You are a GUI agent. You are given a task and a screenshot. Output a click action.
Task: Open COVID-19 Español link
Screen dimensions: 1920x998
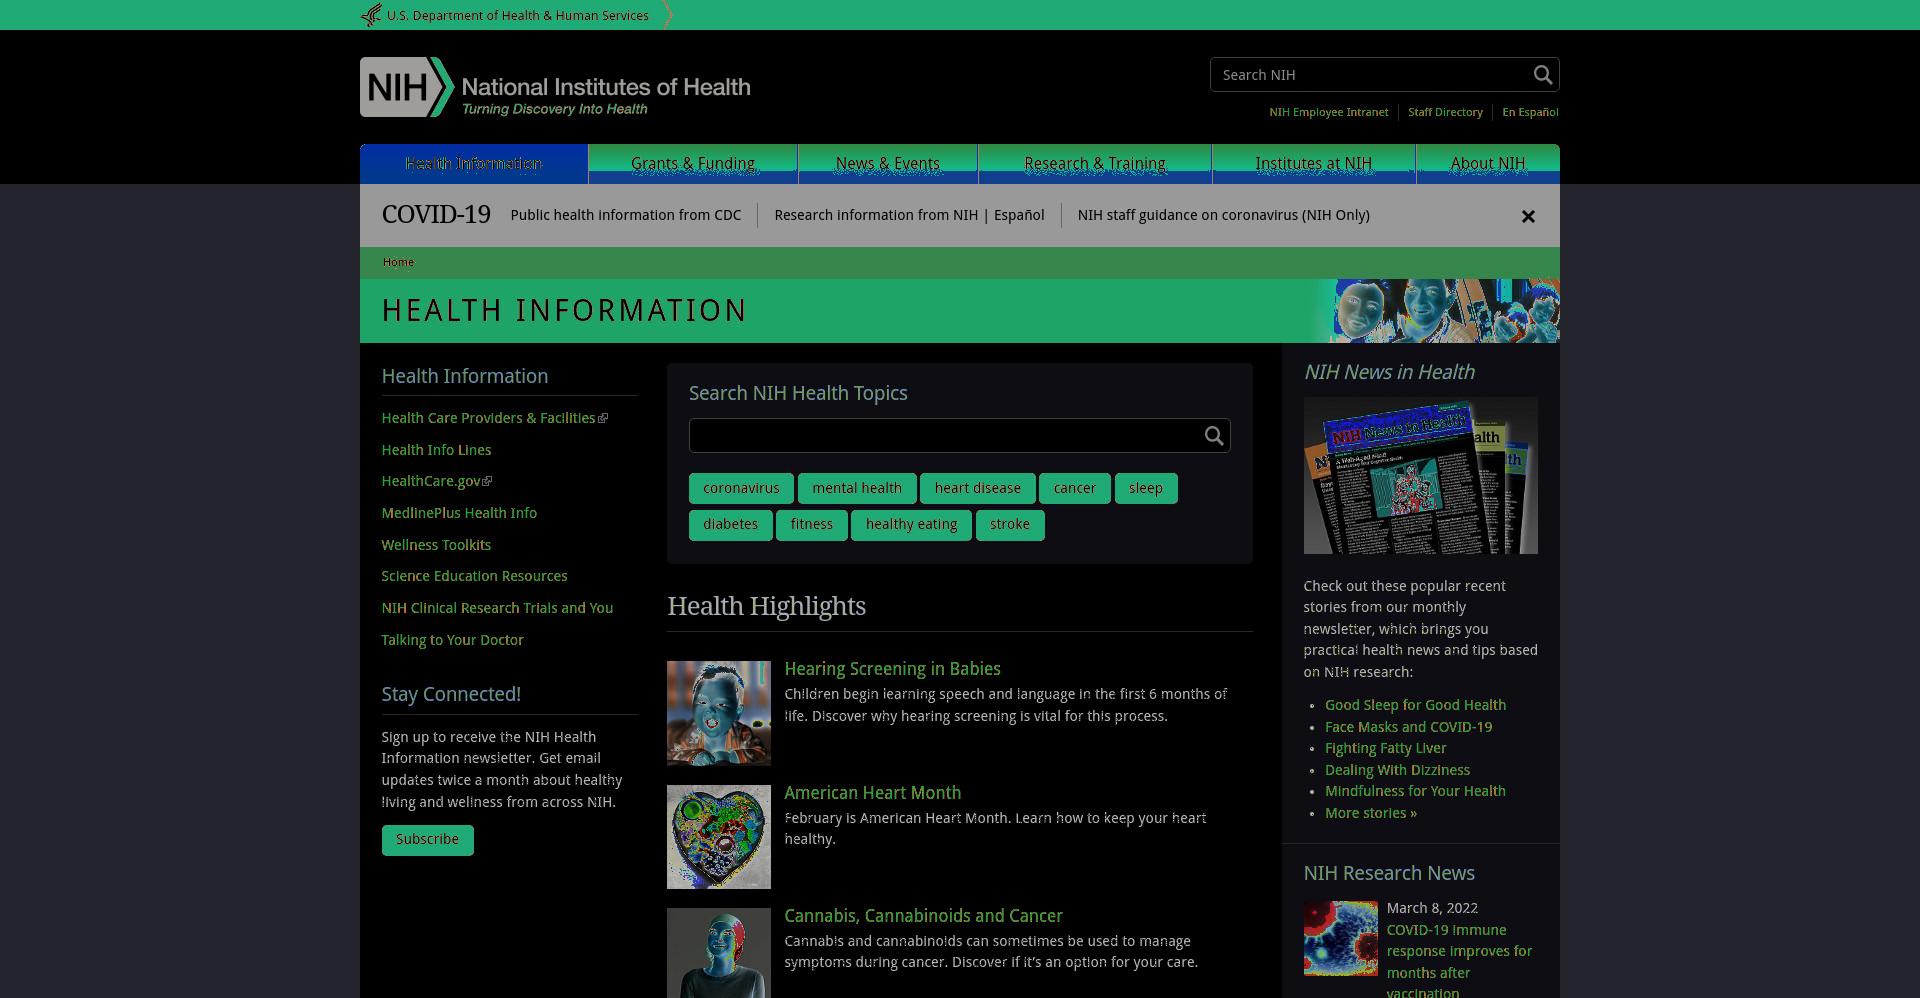click(1019, 215)
